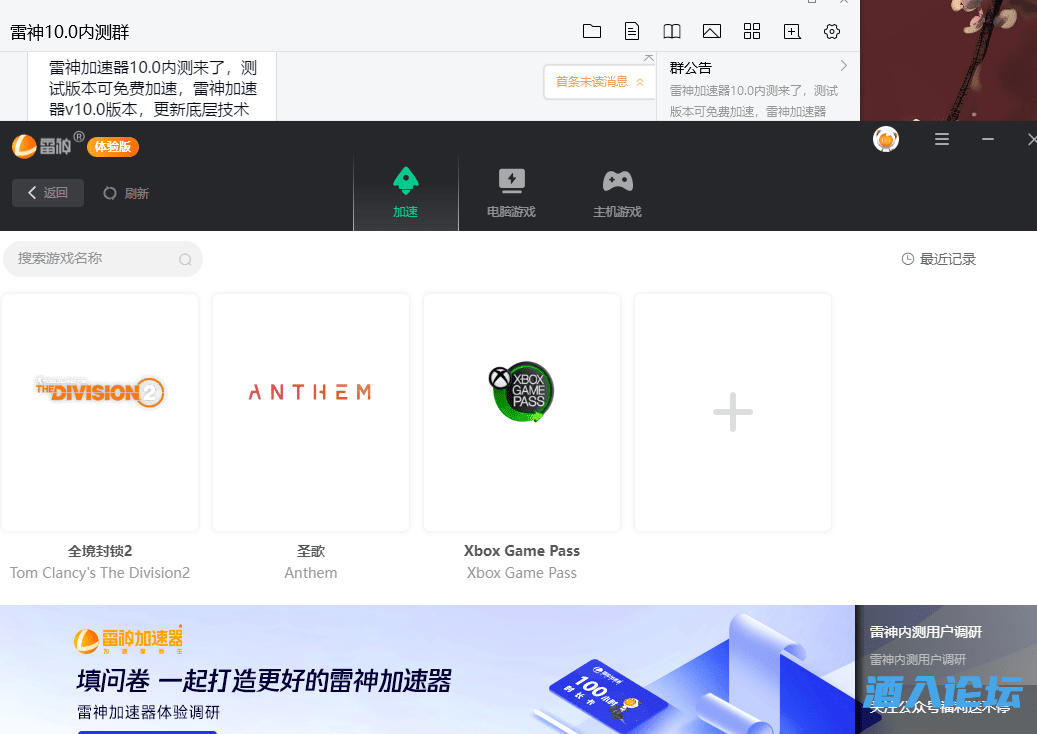Open the folder icon in chat group toolbar
This screenshot has height=734, width=1037.
coord(592,31)
